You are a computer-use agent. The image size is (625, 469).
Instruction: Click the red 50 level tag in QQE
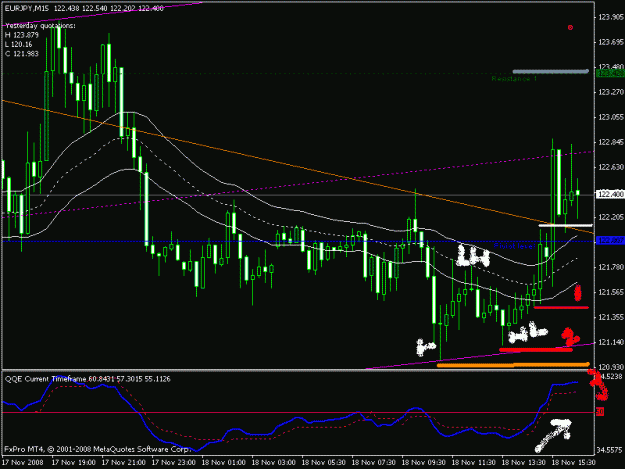(x=600, y=412)
